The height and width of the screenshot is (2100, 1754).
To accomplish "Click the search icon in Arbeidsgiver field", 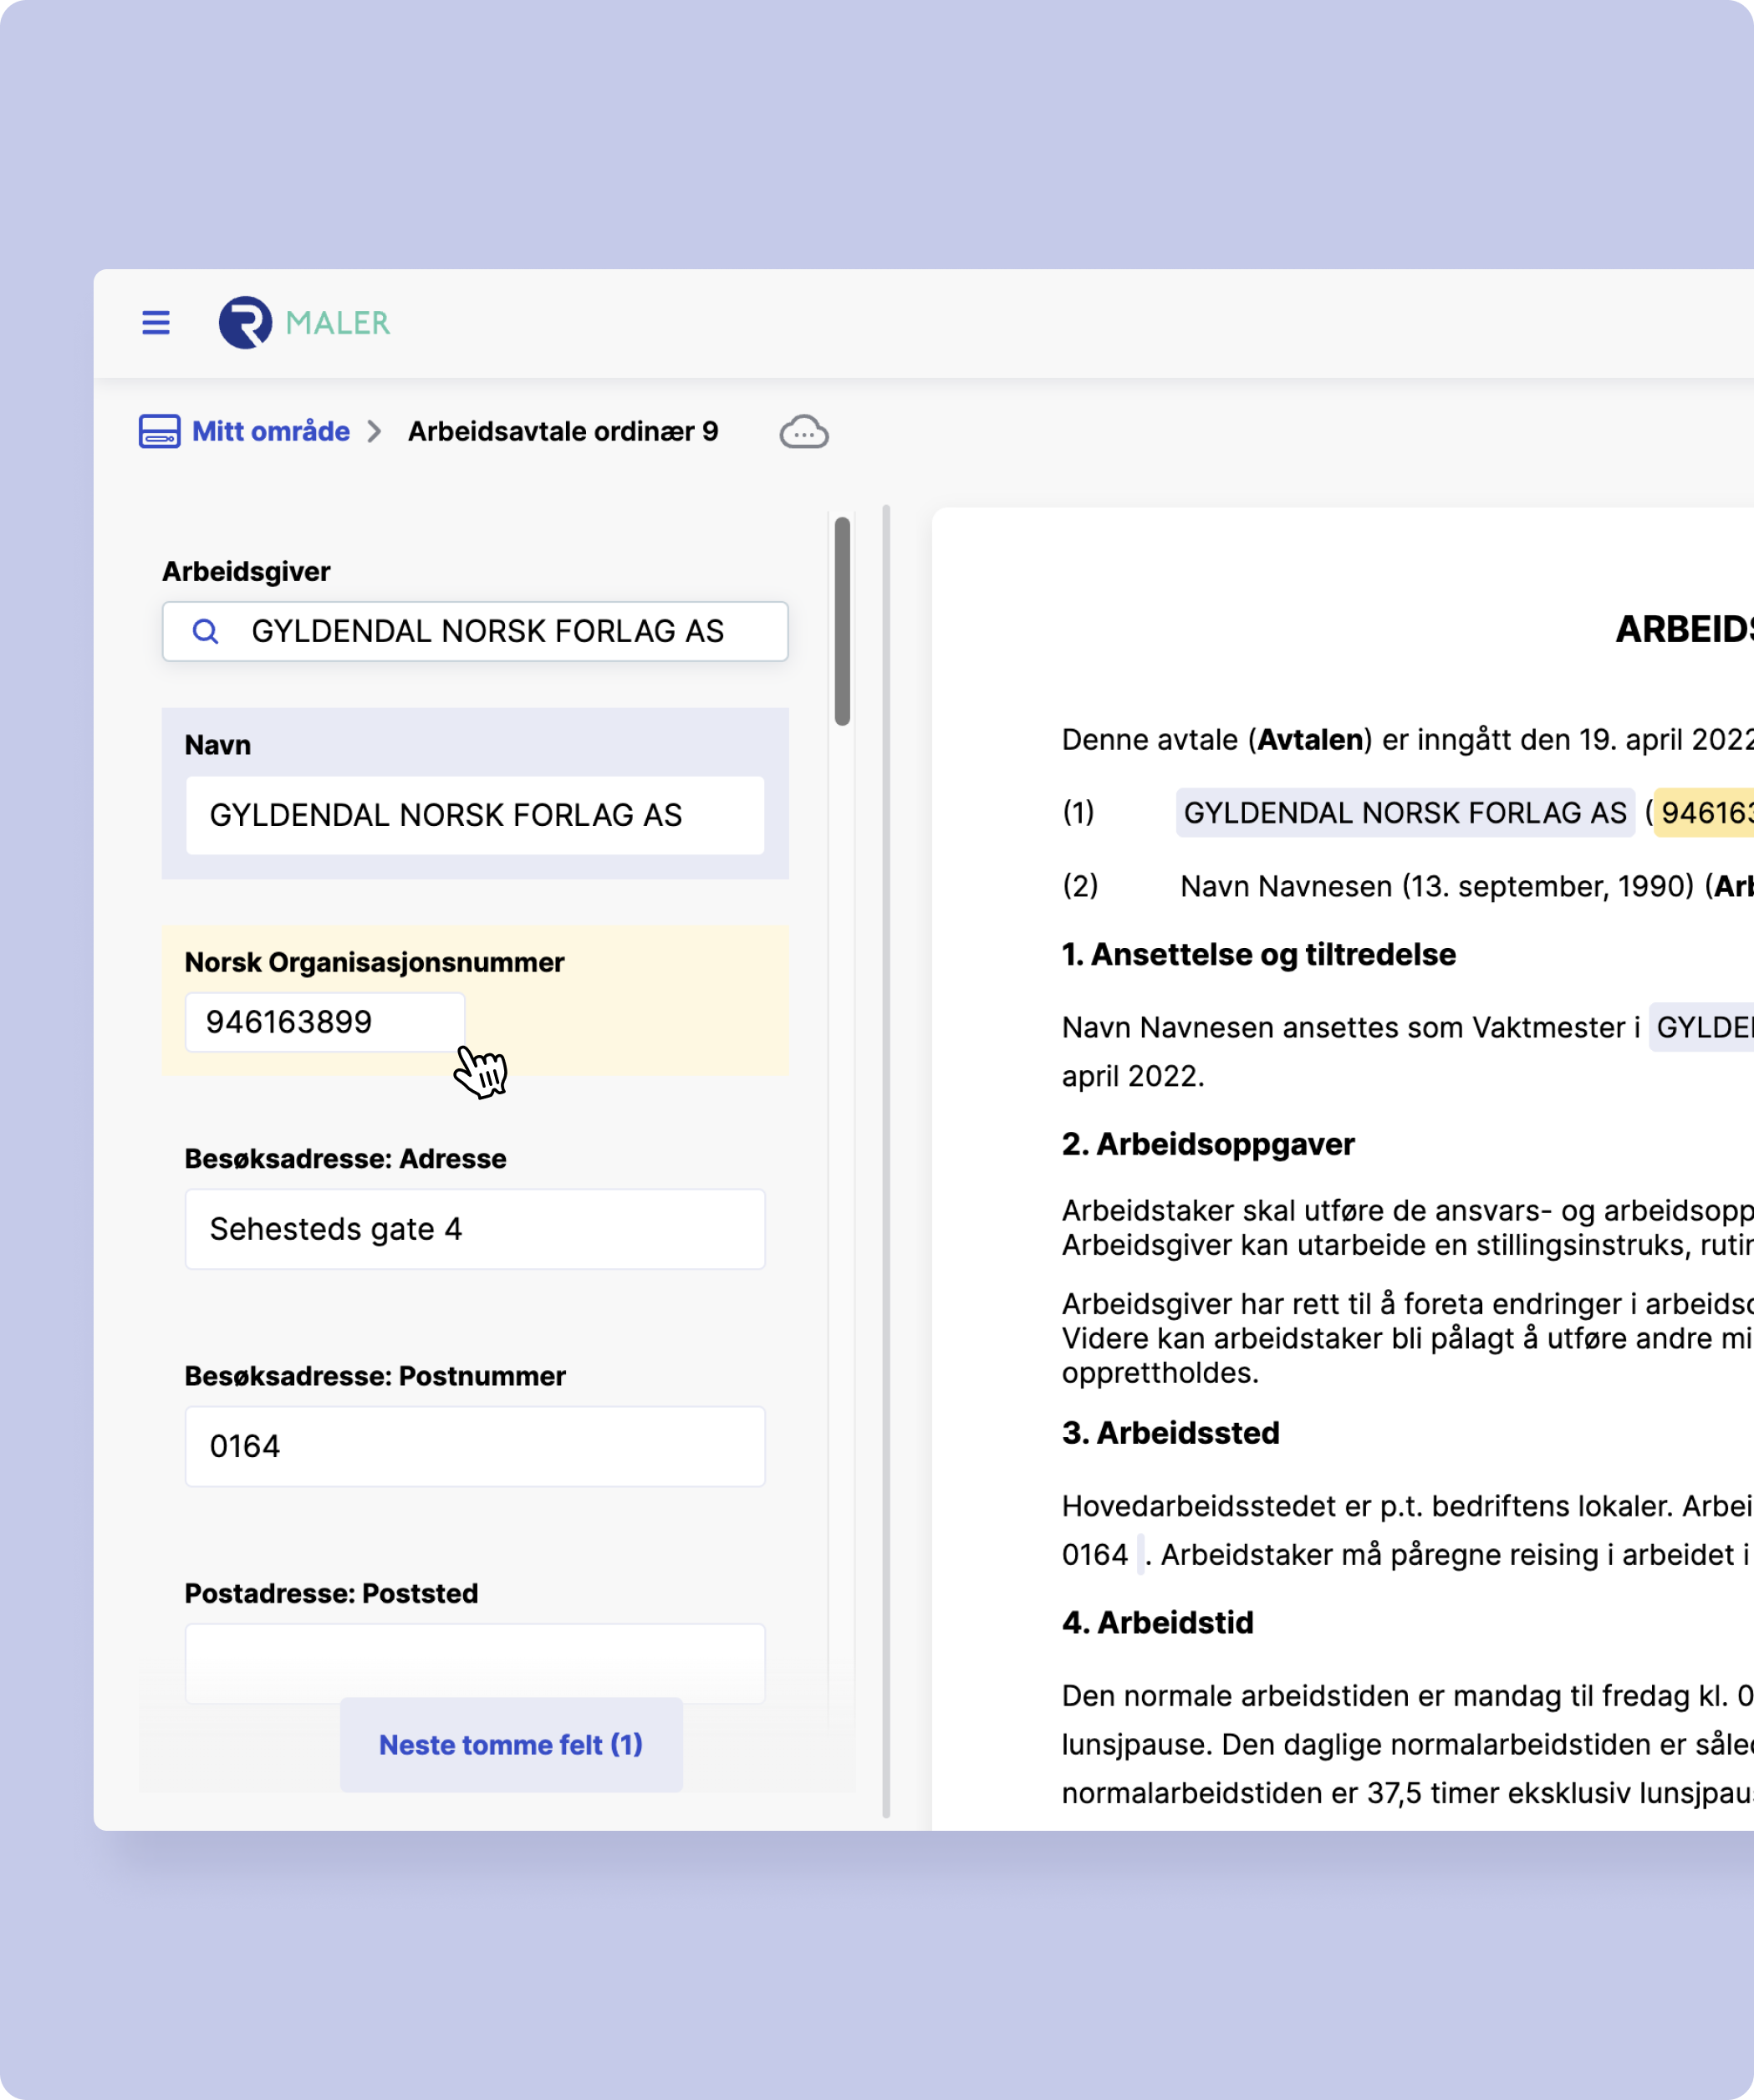I will coord(205,631).
